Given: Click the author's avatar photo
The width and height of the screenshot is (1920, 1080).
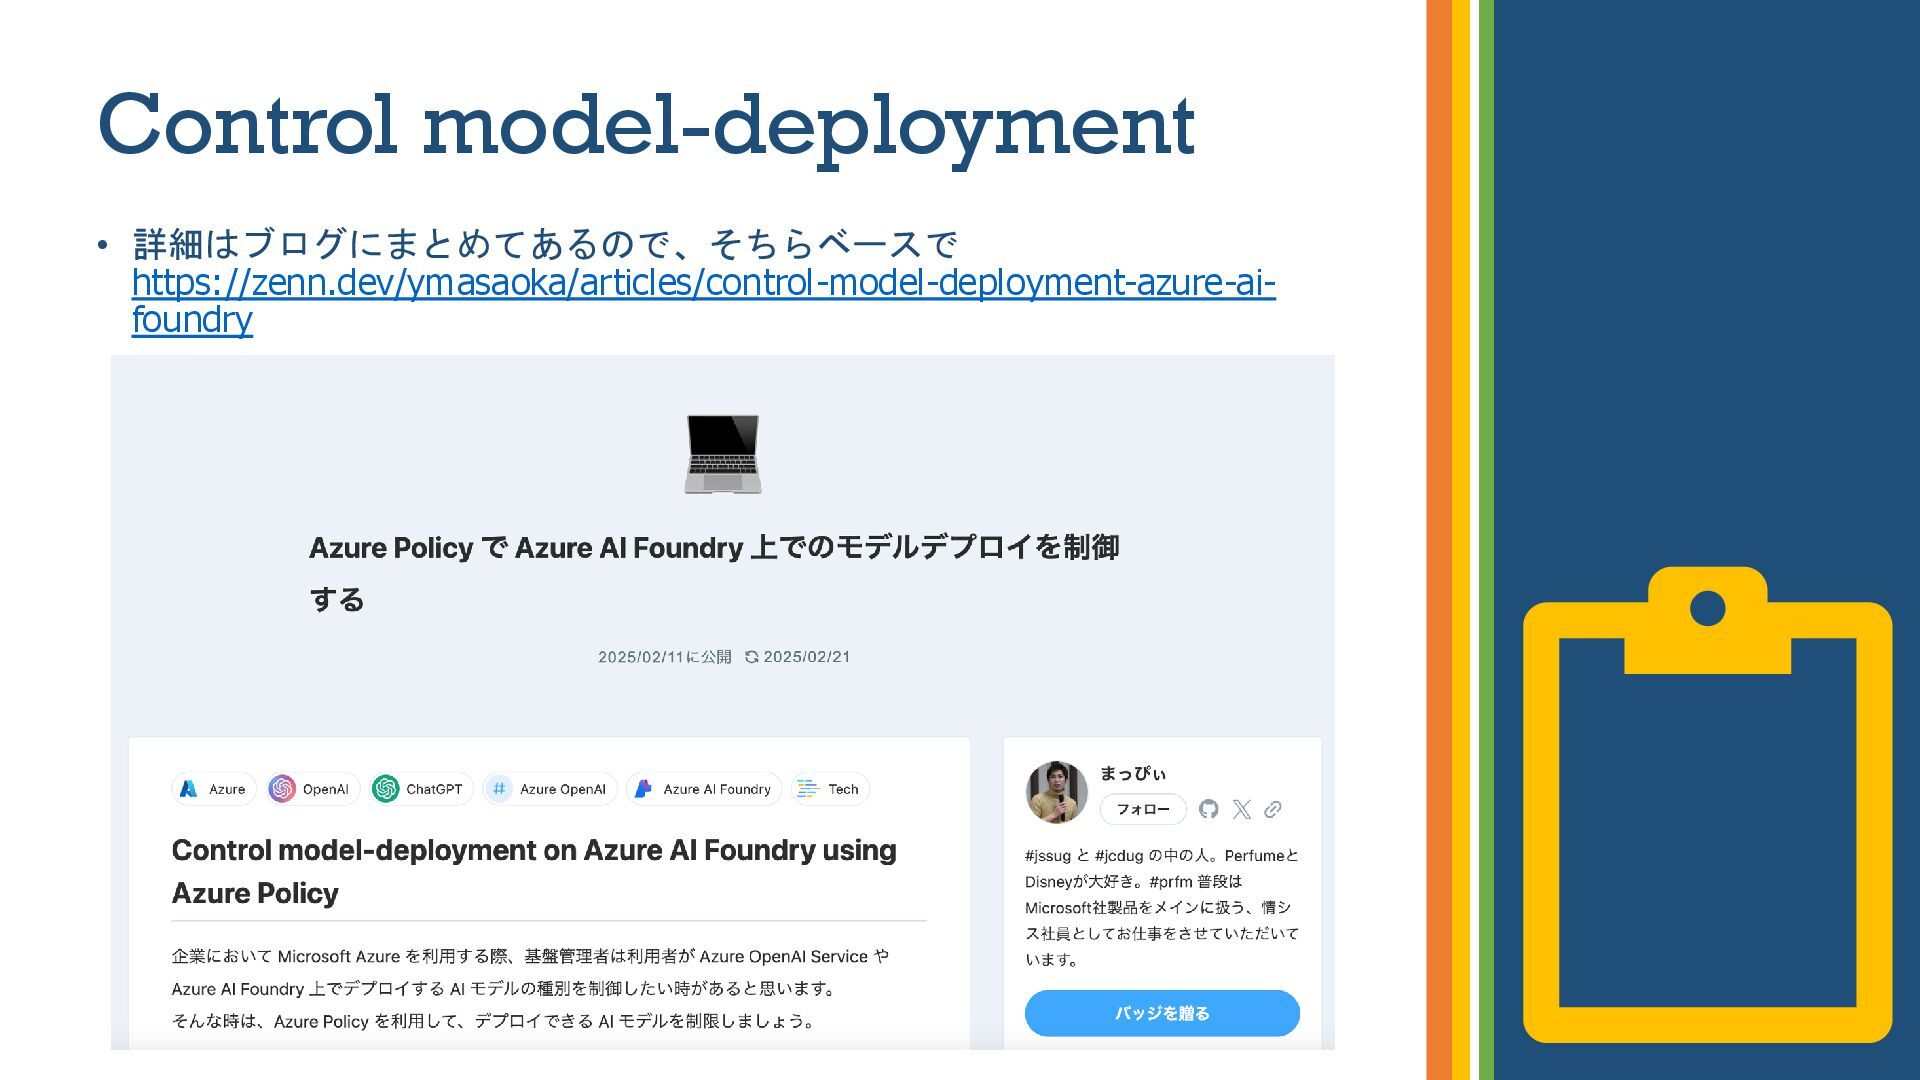Looking at the screenshot, I should coord(1056,792).
